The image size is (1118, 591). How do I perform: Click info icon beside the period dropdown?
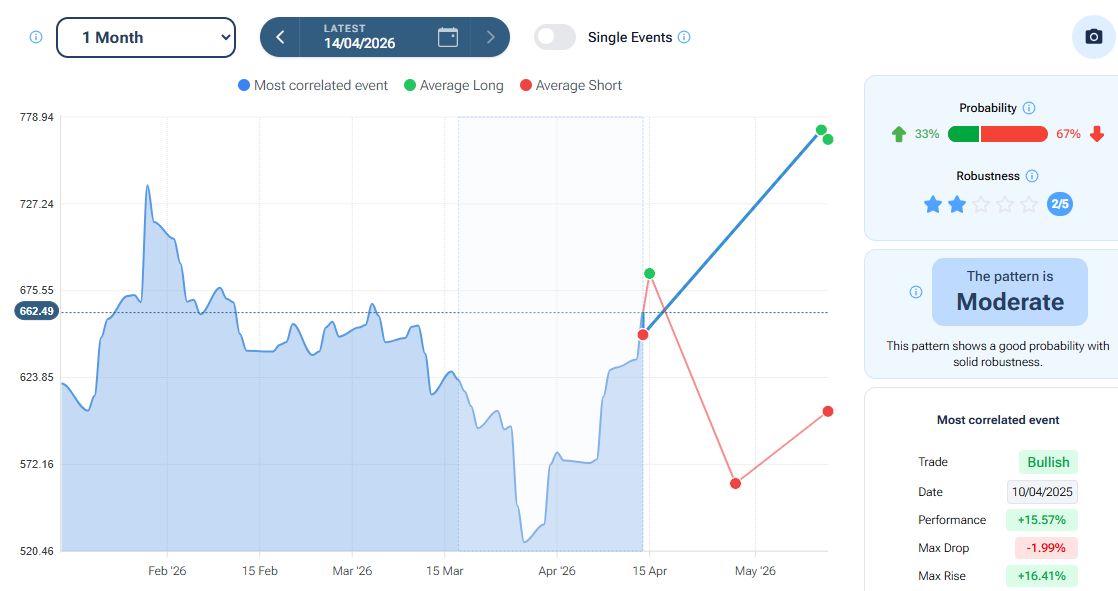(x=36, y=37)
